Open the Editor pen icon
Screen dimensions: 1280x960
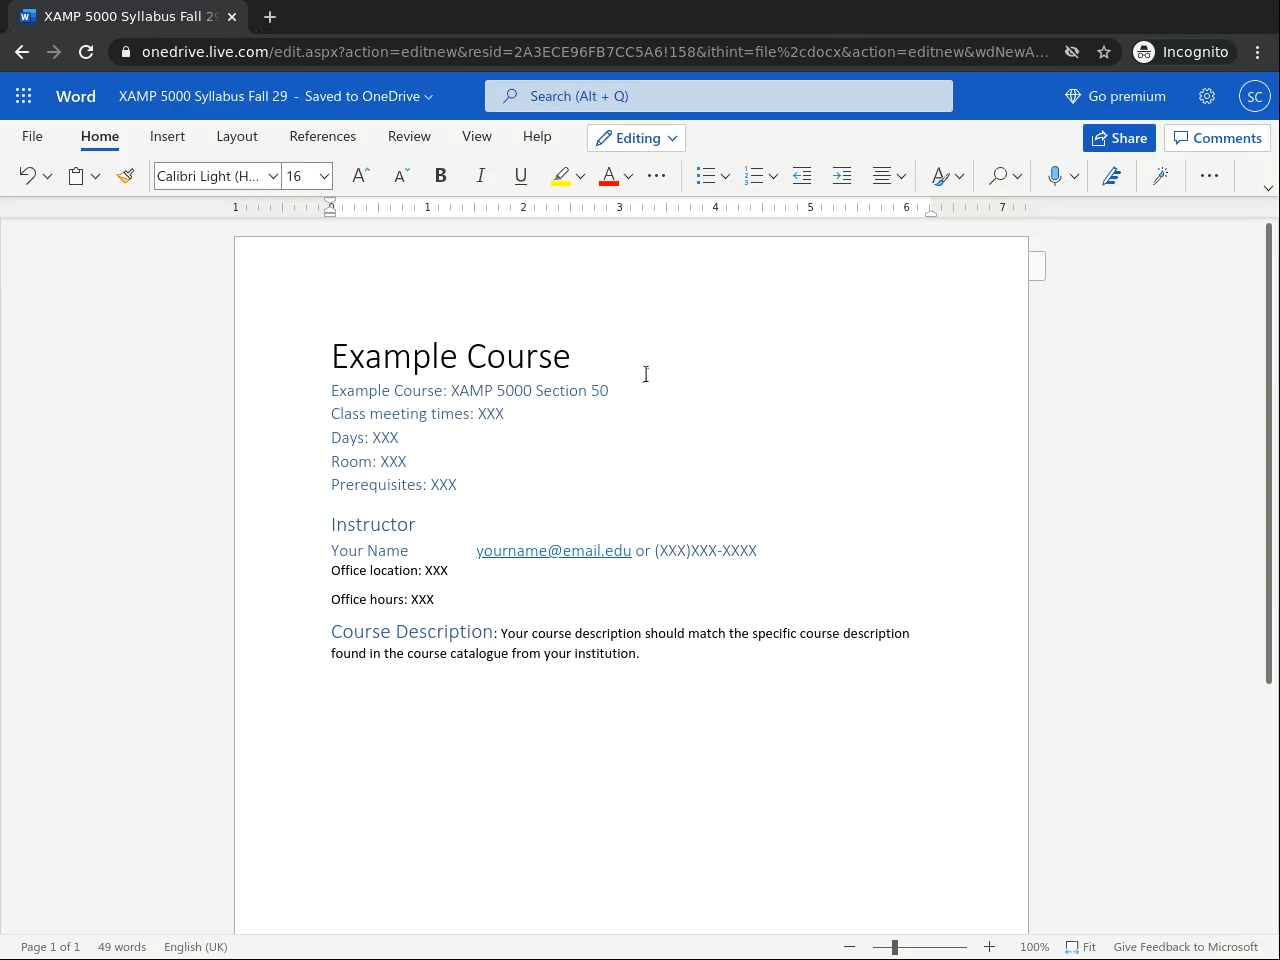tap(1111, 176)
